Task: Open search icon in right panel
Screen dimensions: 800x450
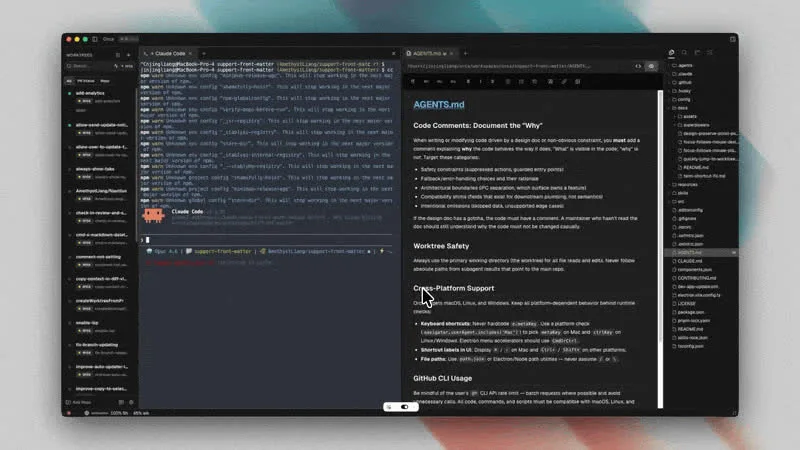Action: click(x=684, y=53)
